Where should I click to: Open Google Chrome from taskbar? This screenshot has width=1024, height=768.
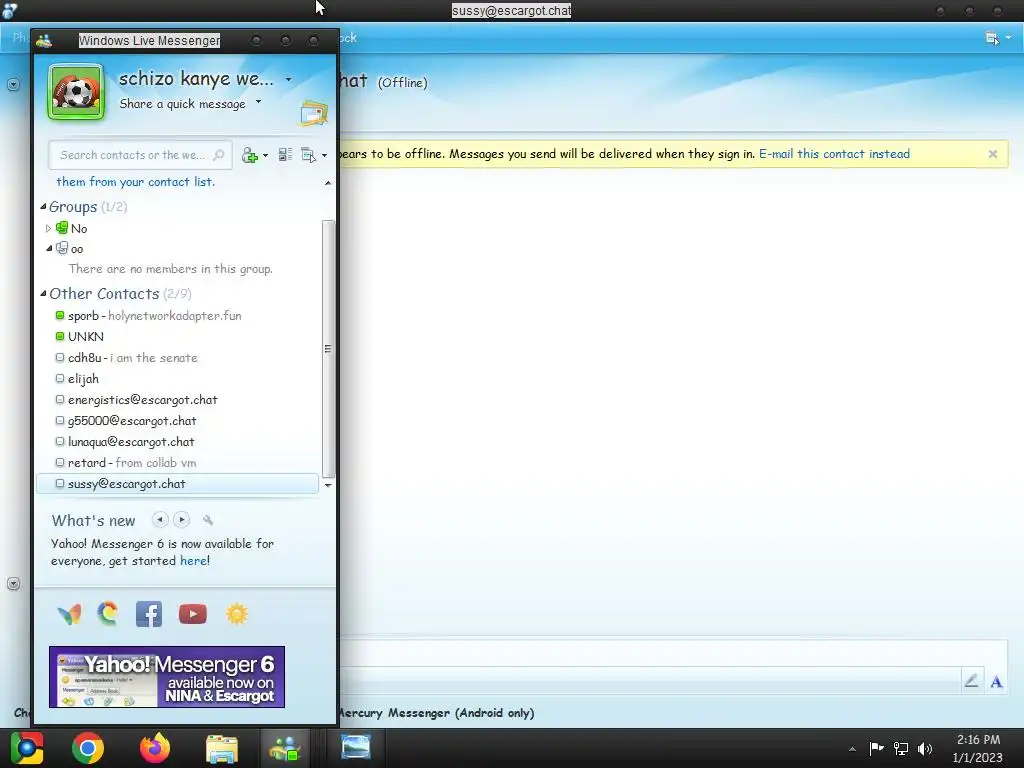coord(88,748)
